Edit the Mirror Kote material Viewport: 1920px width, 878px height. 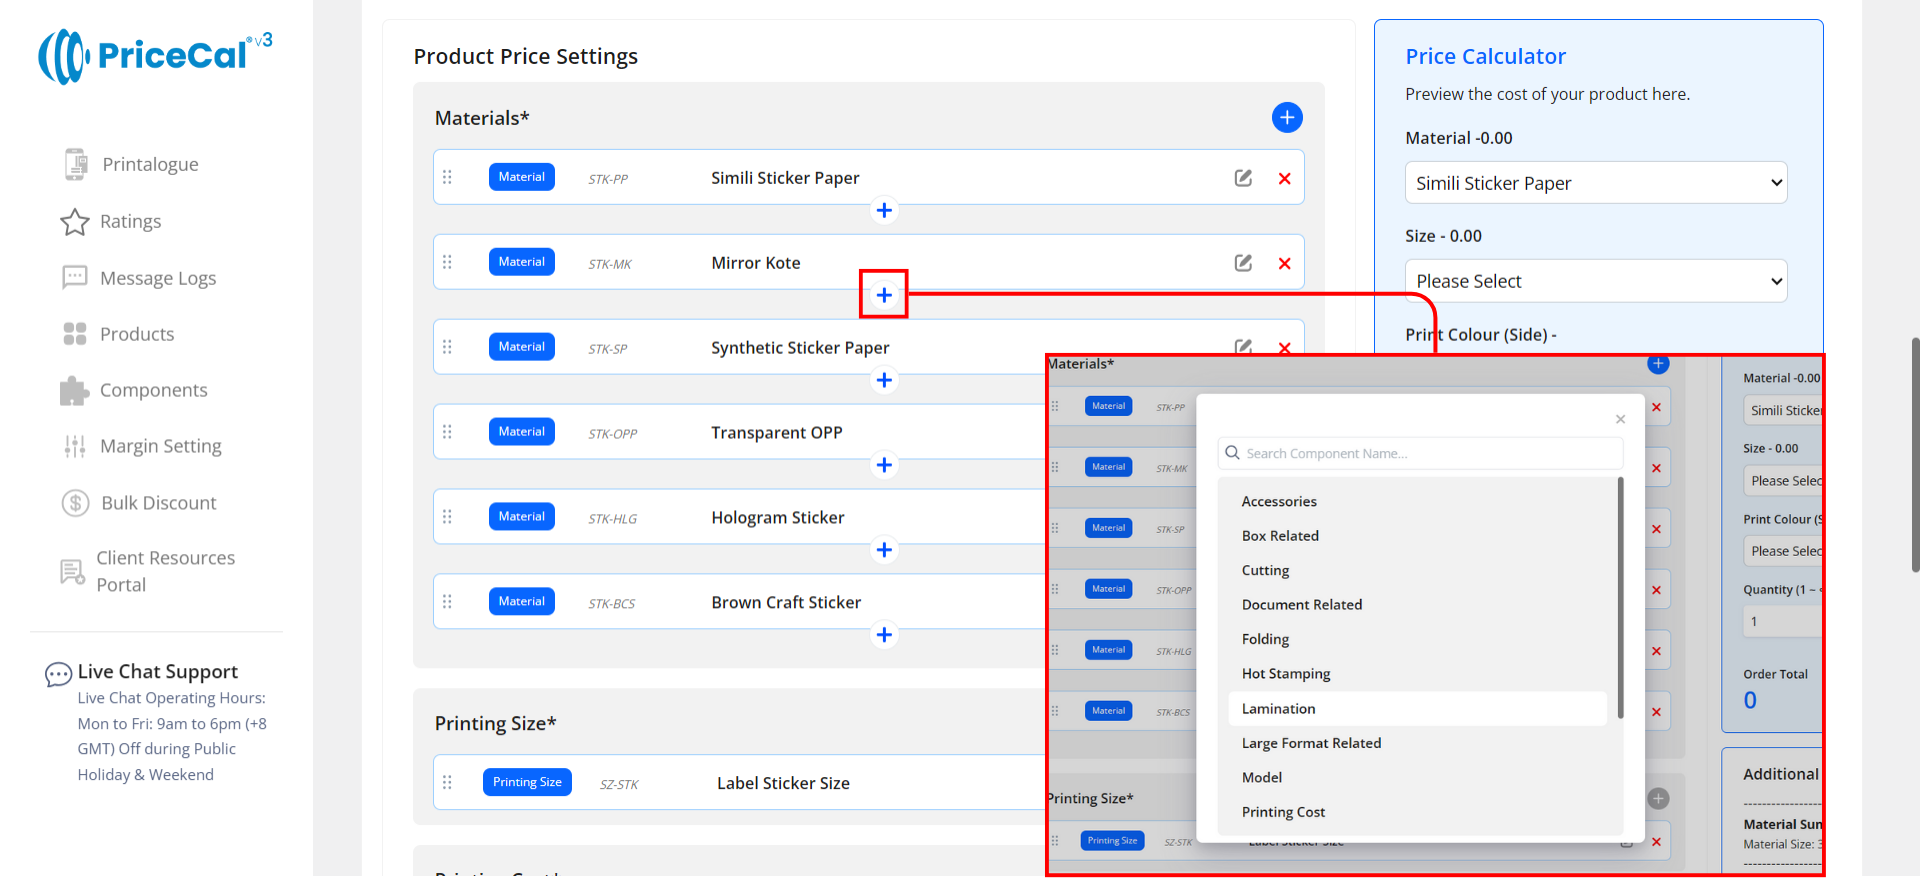(1243, 263)
